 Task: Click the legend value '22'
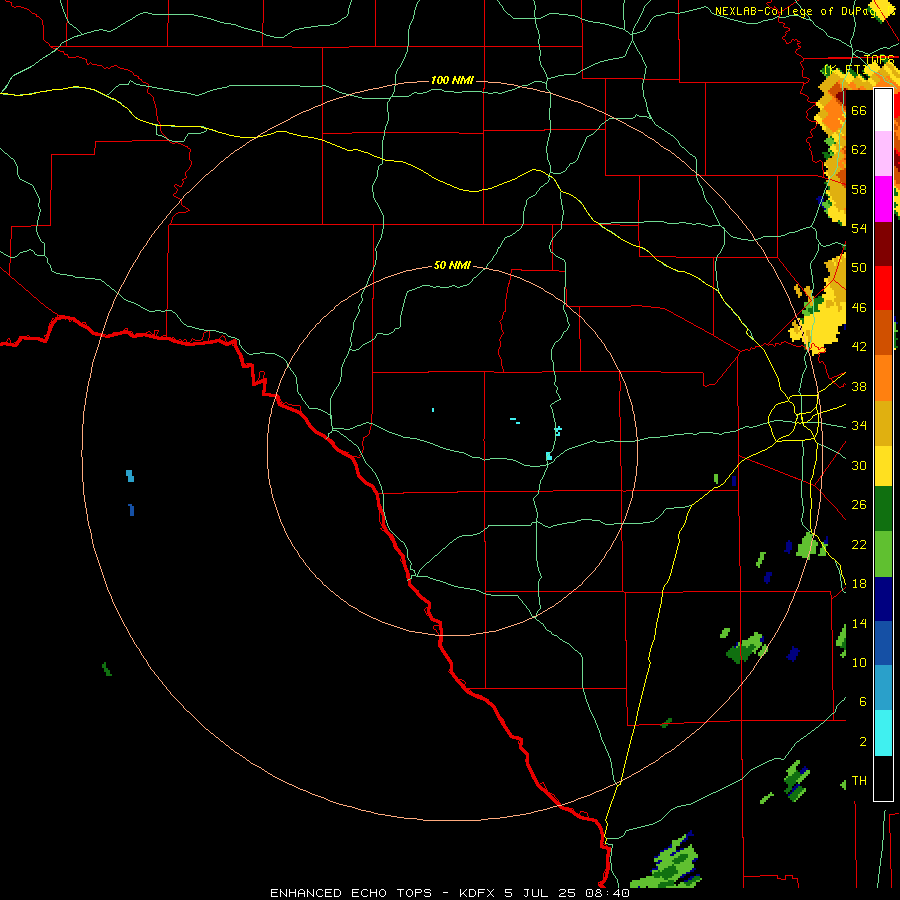[x=859, y=545]
